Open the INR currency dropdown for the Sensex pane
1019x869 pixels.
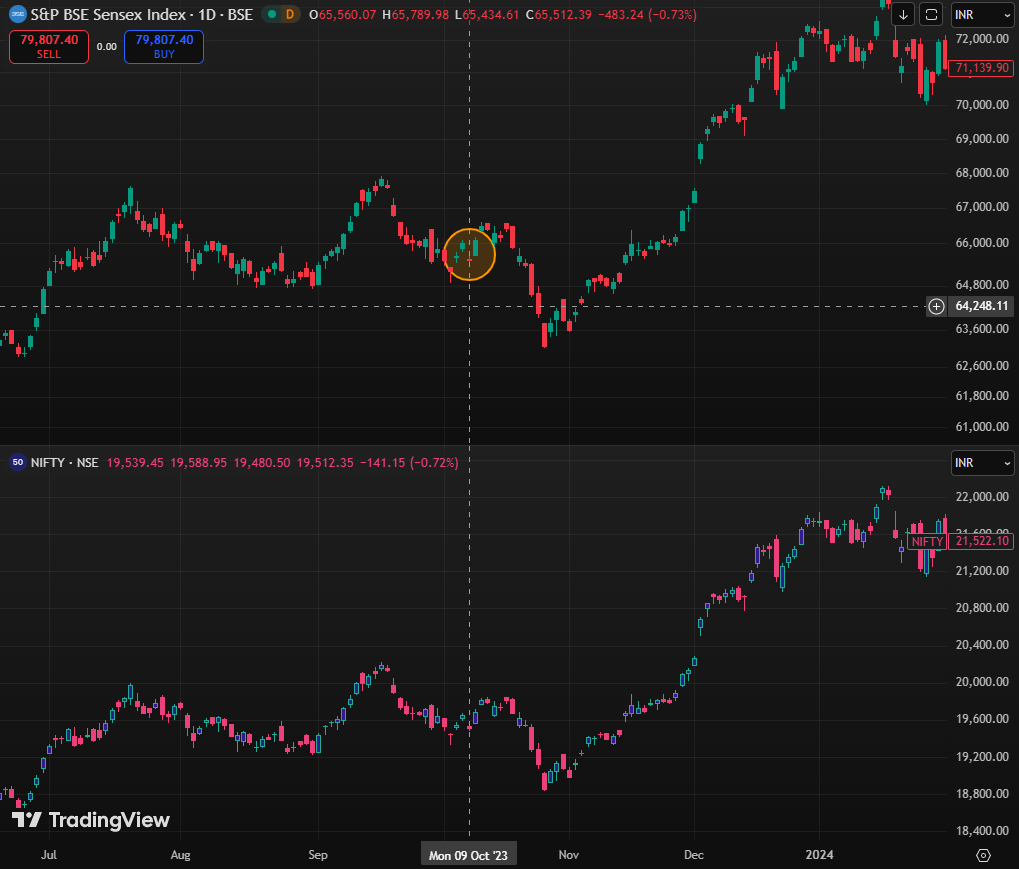click(981, 14)
